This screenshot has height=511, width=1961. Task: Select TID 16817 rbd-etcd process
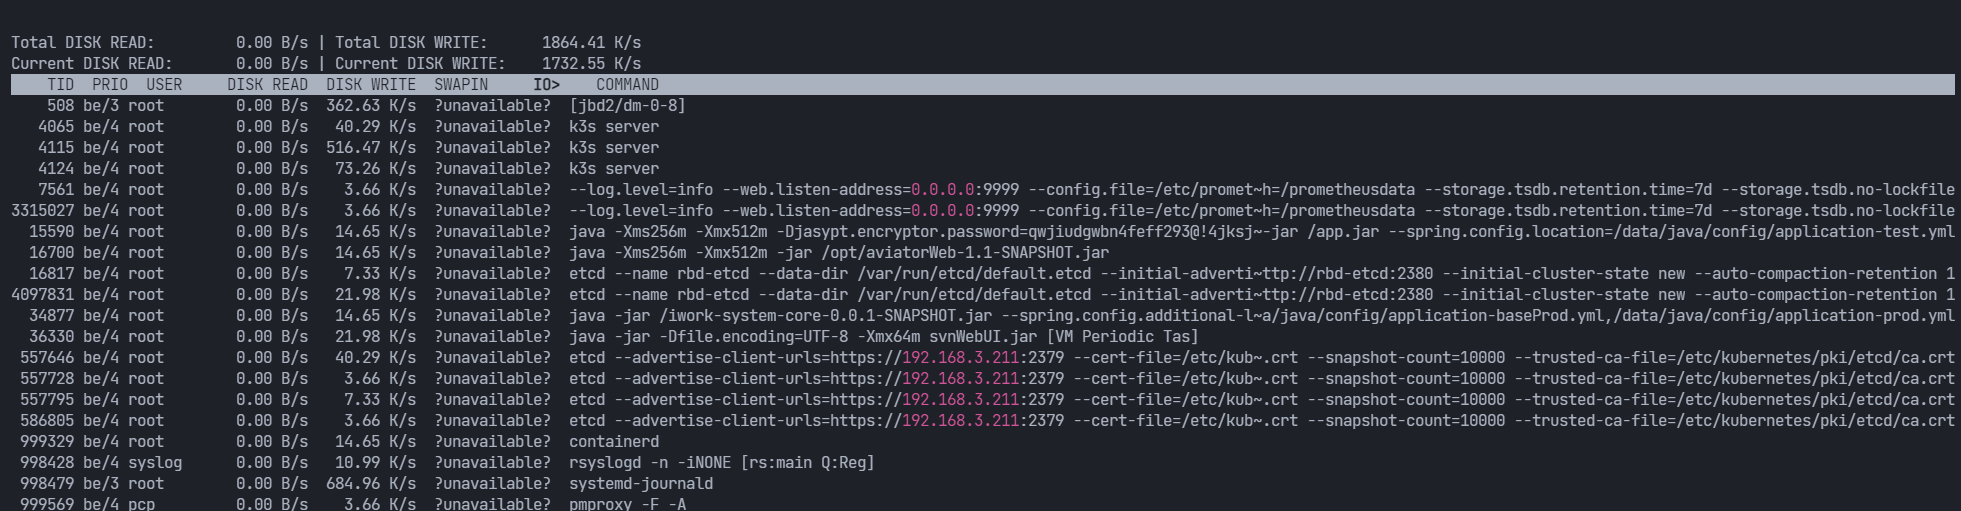[x=983, y=274]
